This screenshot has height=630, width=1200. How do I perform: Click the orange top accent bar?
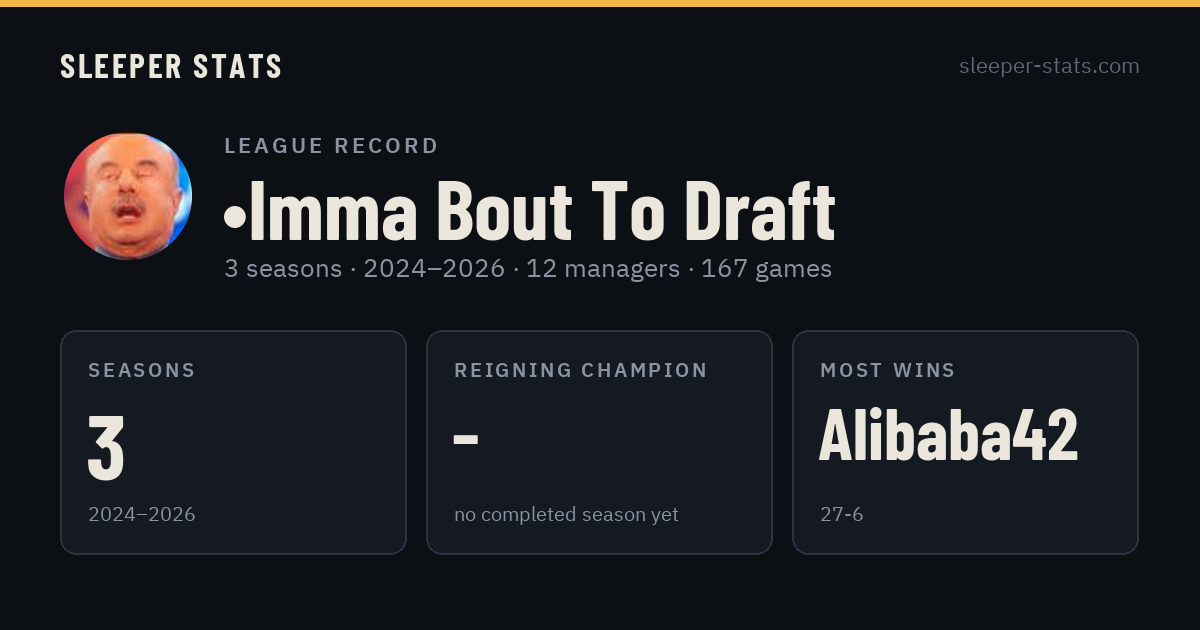click(x=600, y=3)
